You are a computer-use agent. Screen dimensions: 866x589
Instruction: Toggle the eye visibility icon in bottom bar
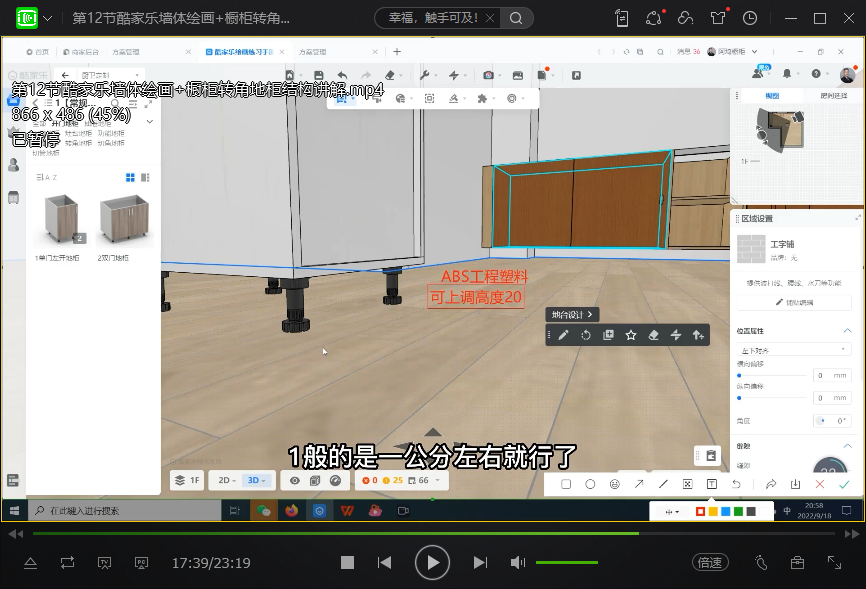(x=295, y=480)
